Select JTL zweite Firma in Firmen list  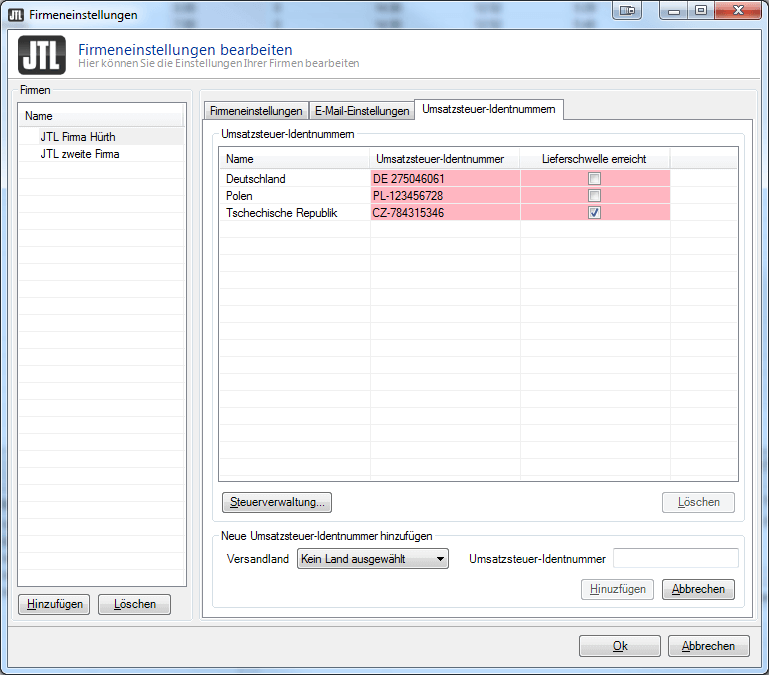point(102,154)
